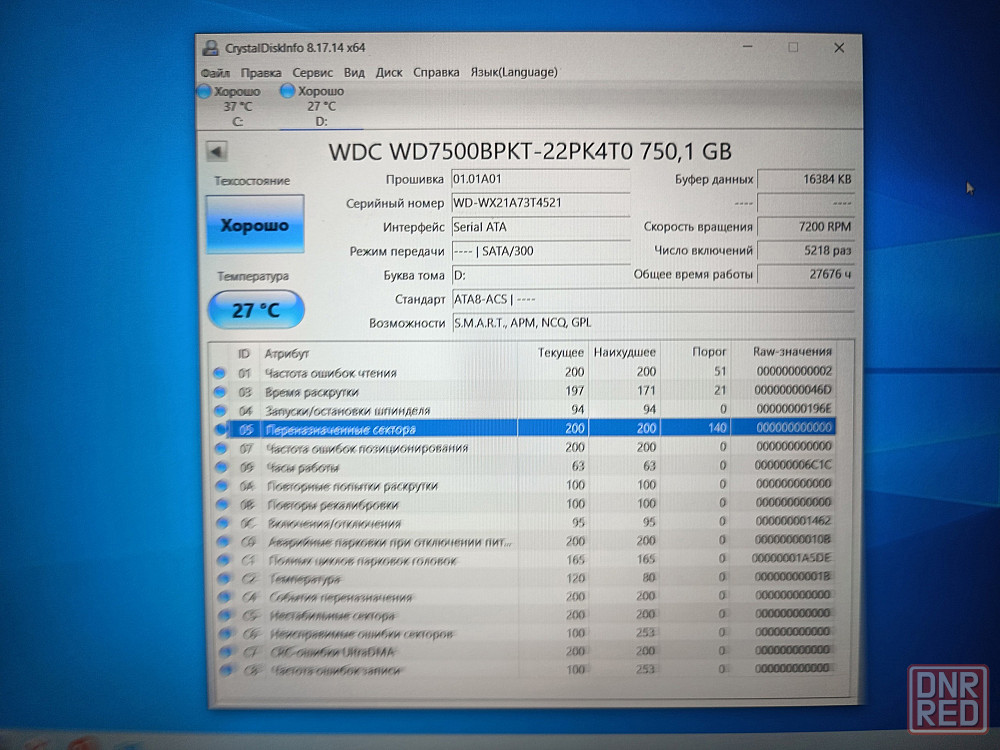Click raw value 00000000046D
1000x750 pixels.
793,390
